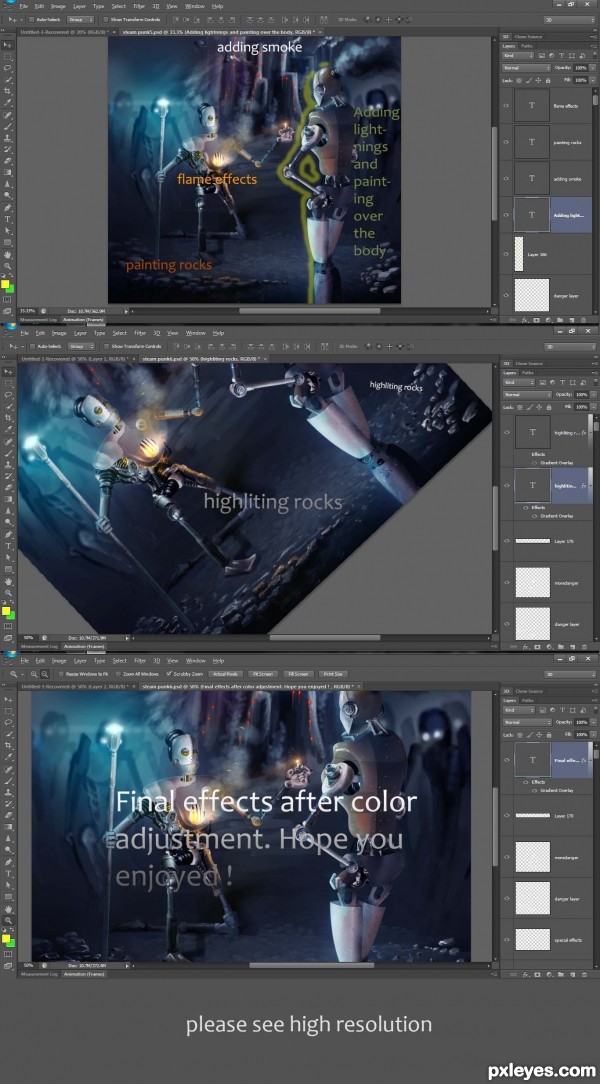
Task: Select the Type tool in the adding smoke window
Action: 8,218
